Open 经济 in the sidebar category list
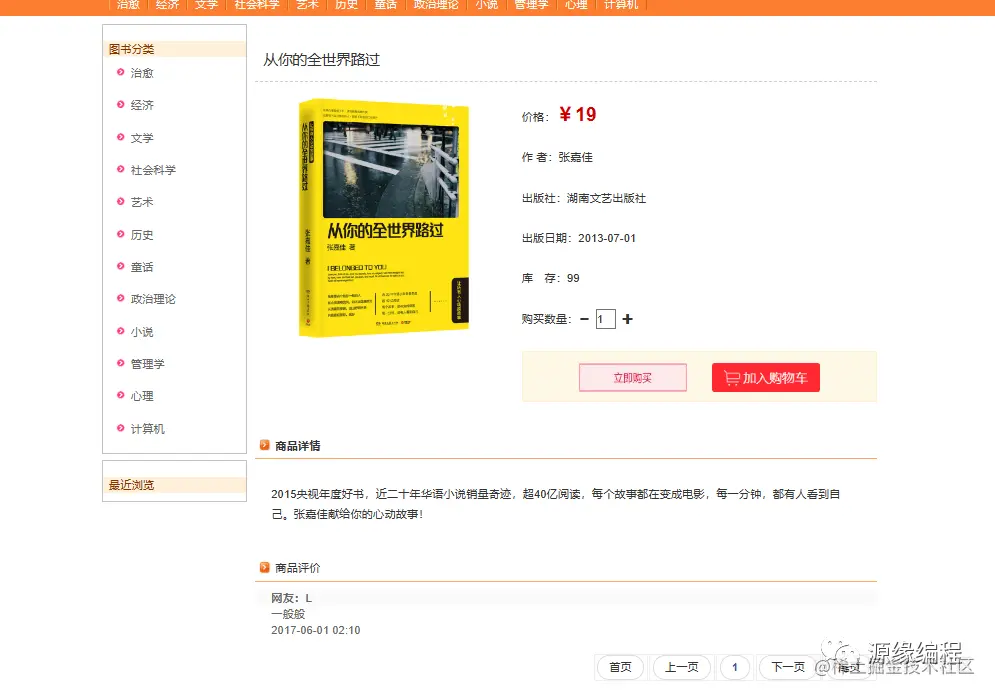Image resolution: width=995 pixels, height=697 pixels. point(142,105)
